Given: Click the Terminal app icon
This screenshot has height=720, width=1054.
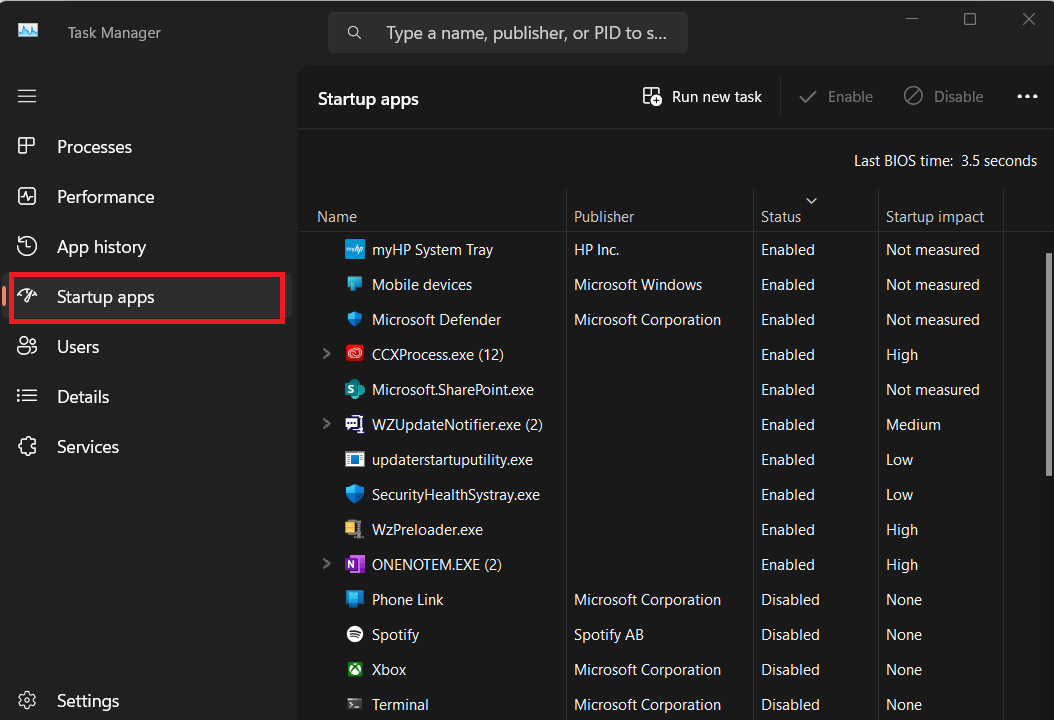Looking at the screenshot, I should point(354,704).
